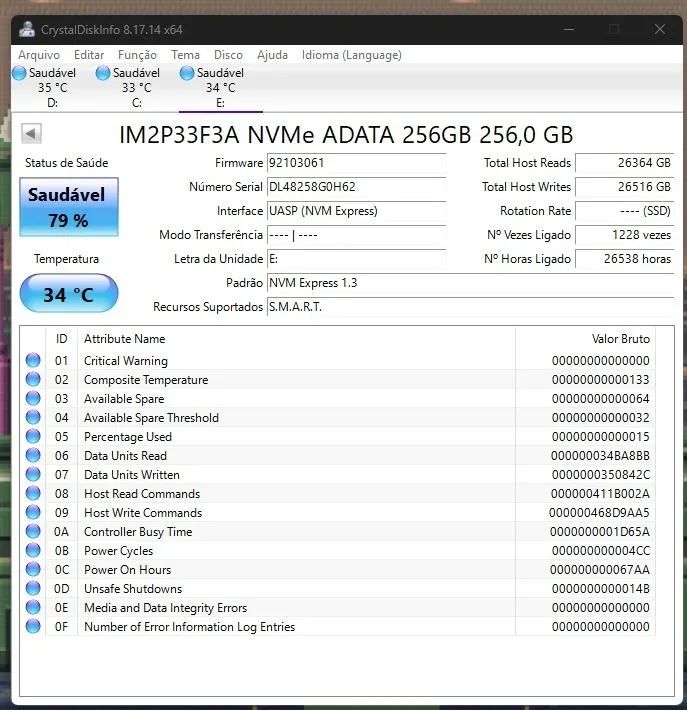Viewport: 687px width, 710px height.
Task: Click status orb for Power On Hours
Action: click(x=33, y=570)
